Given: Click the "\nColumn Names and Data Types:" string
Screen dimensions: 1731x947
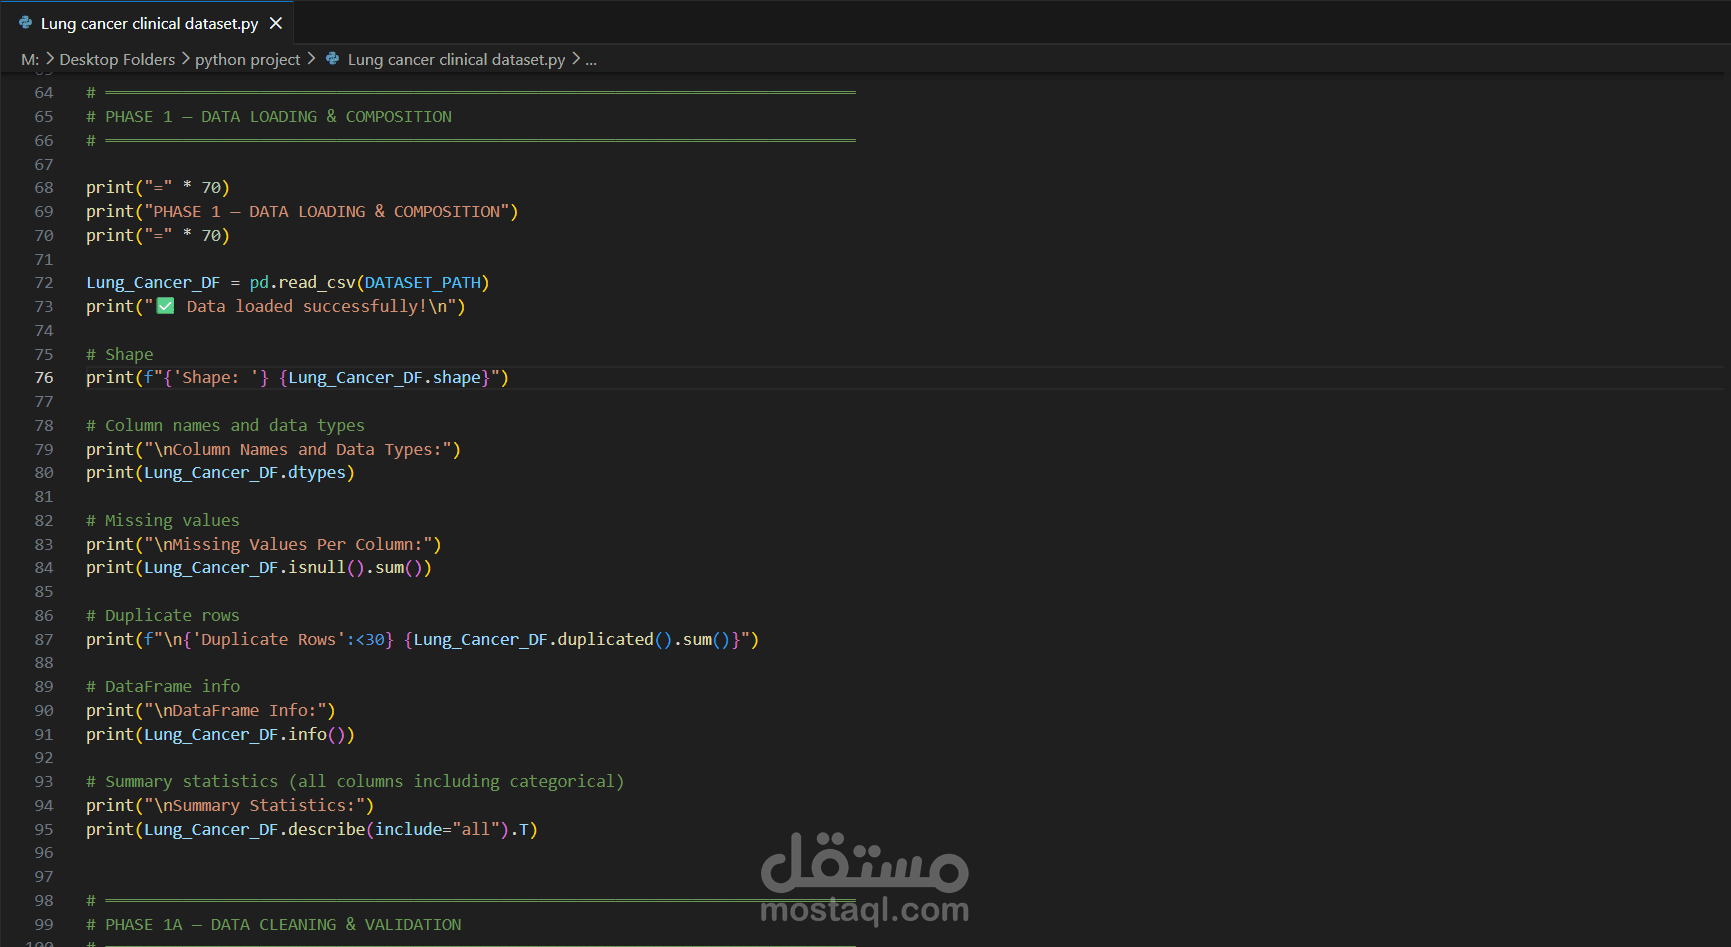Looking at the screenshot, I should (298, 450).
